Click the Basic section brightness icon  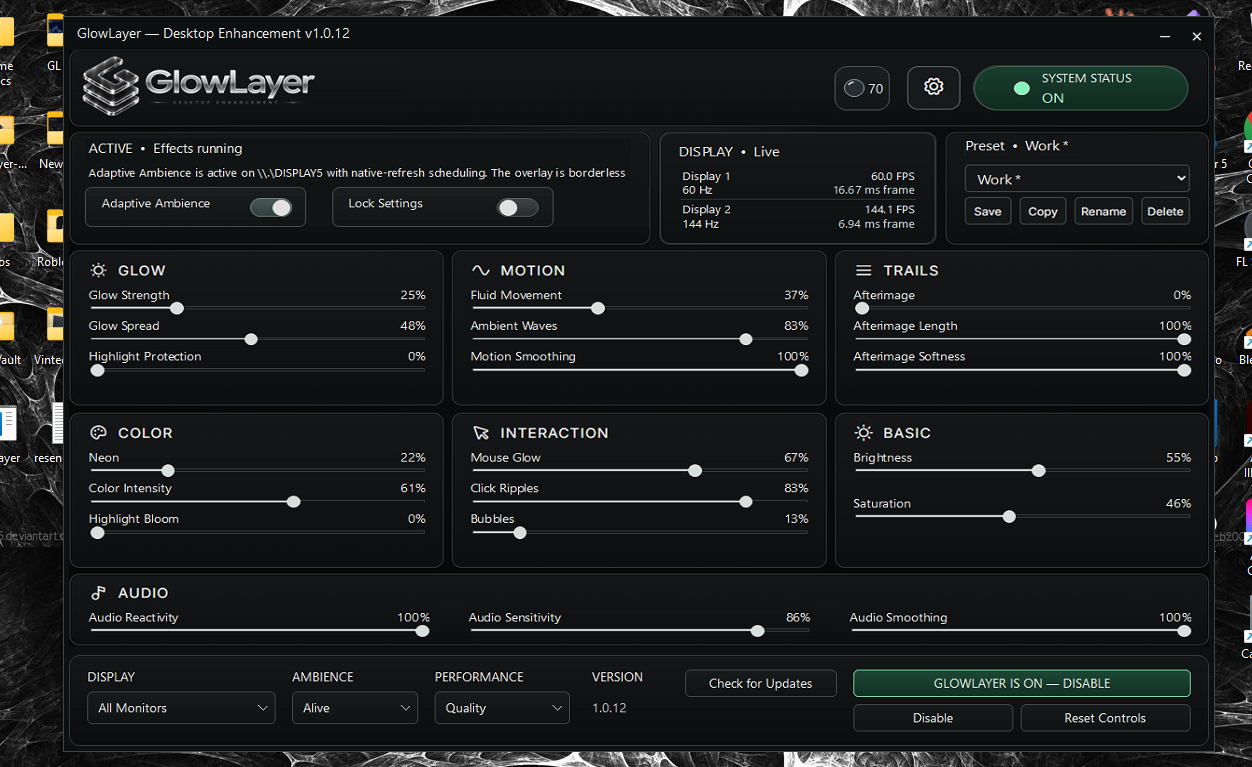point(864,433)
